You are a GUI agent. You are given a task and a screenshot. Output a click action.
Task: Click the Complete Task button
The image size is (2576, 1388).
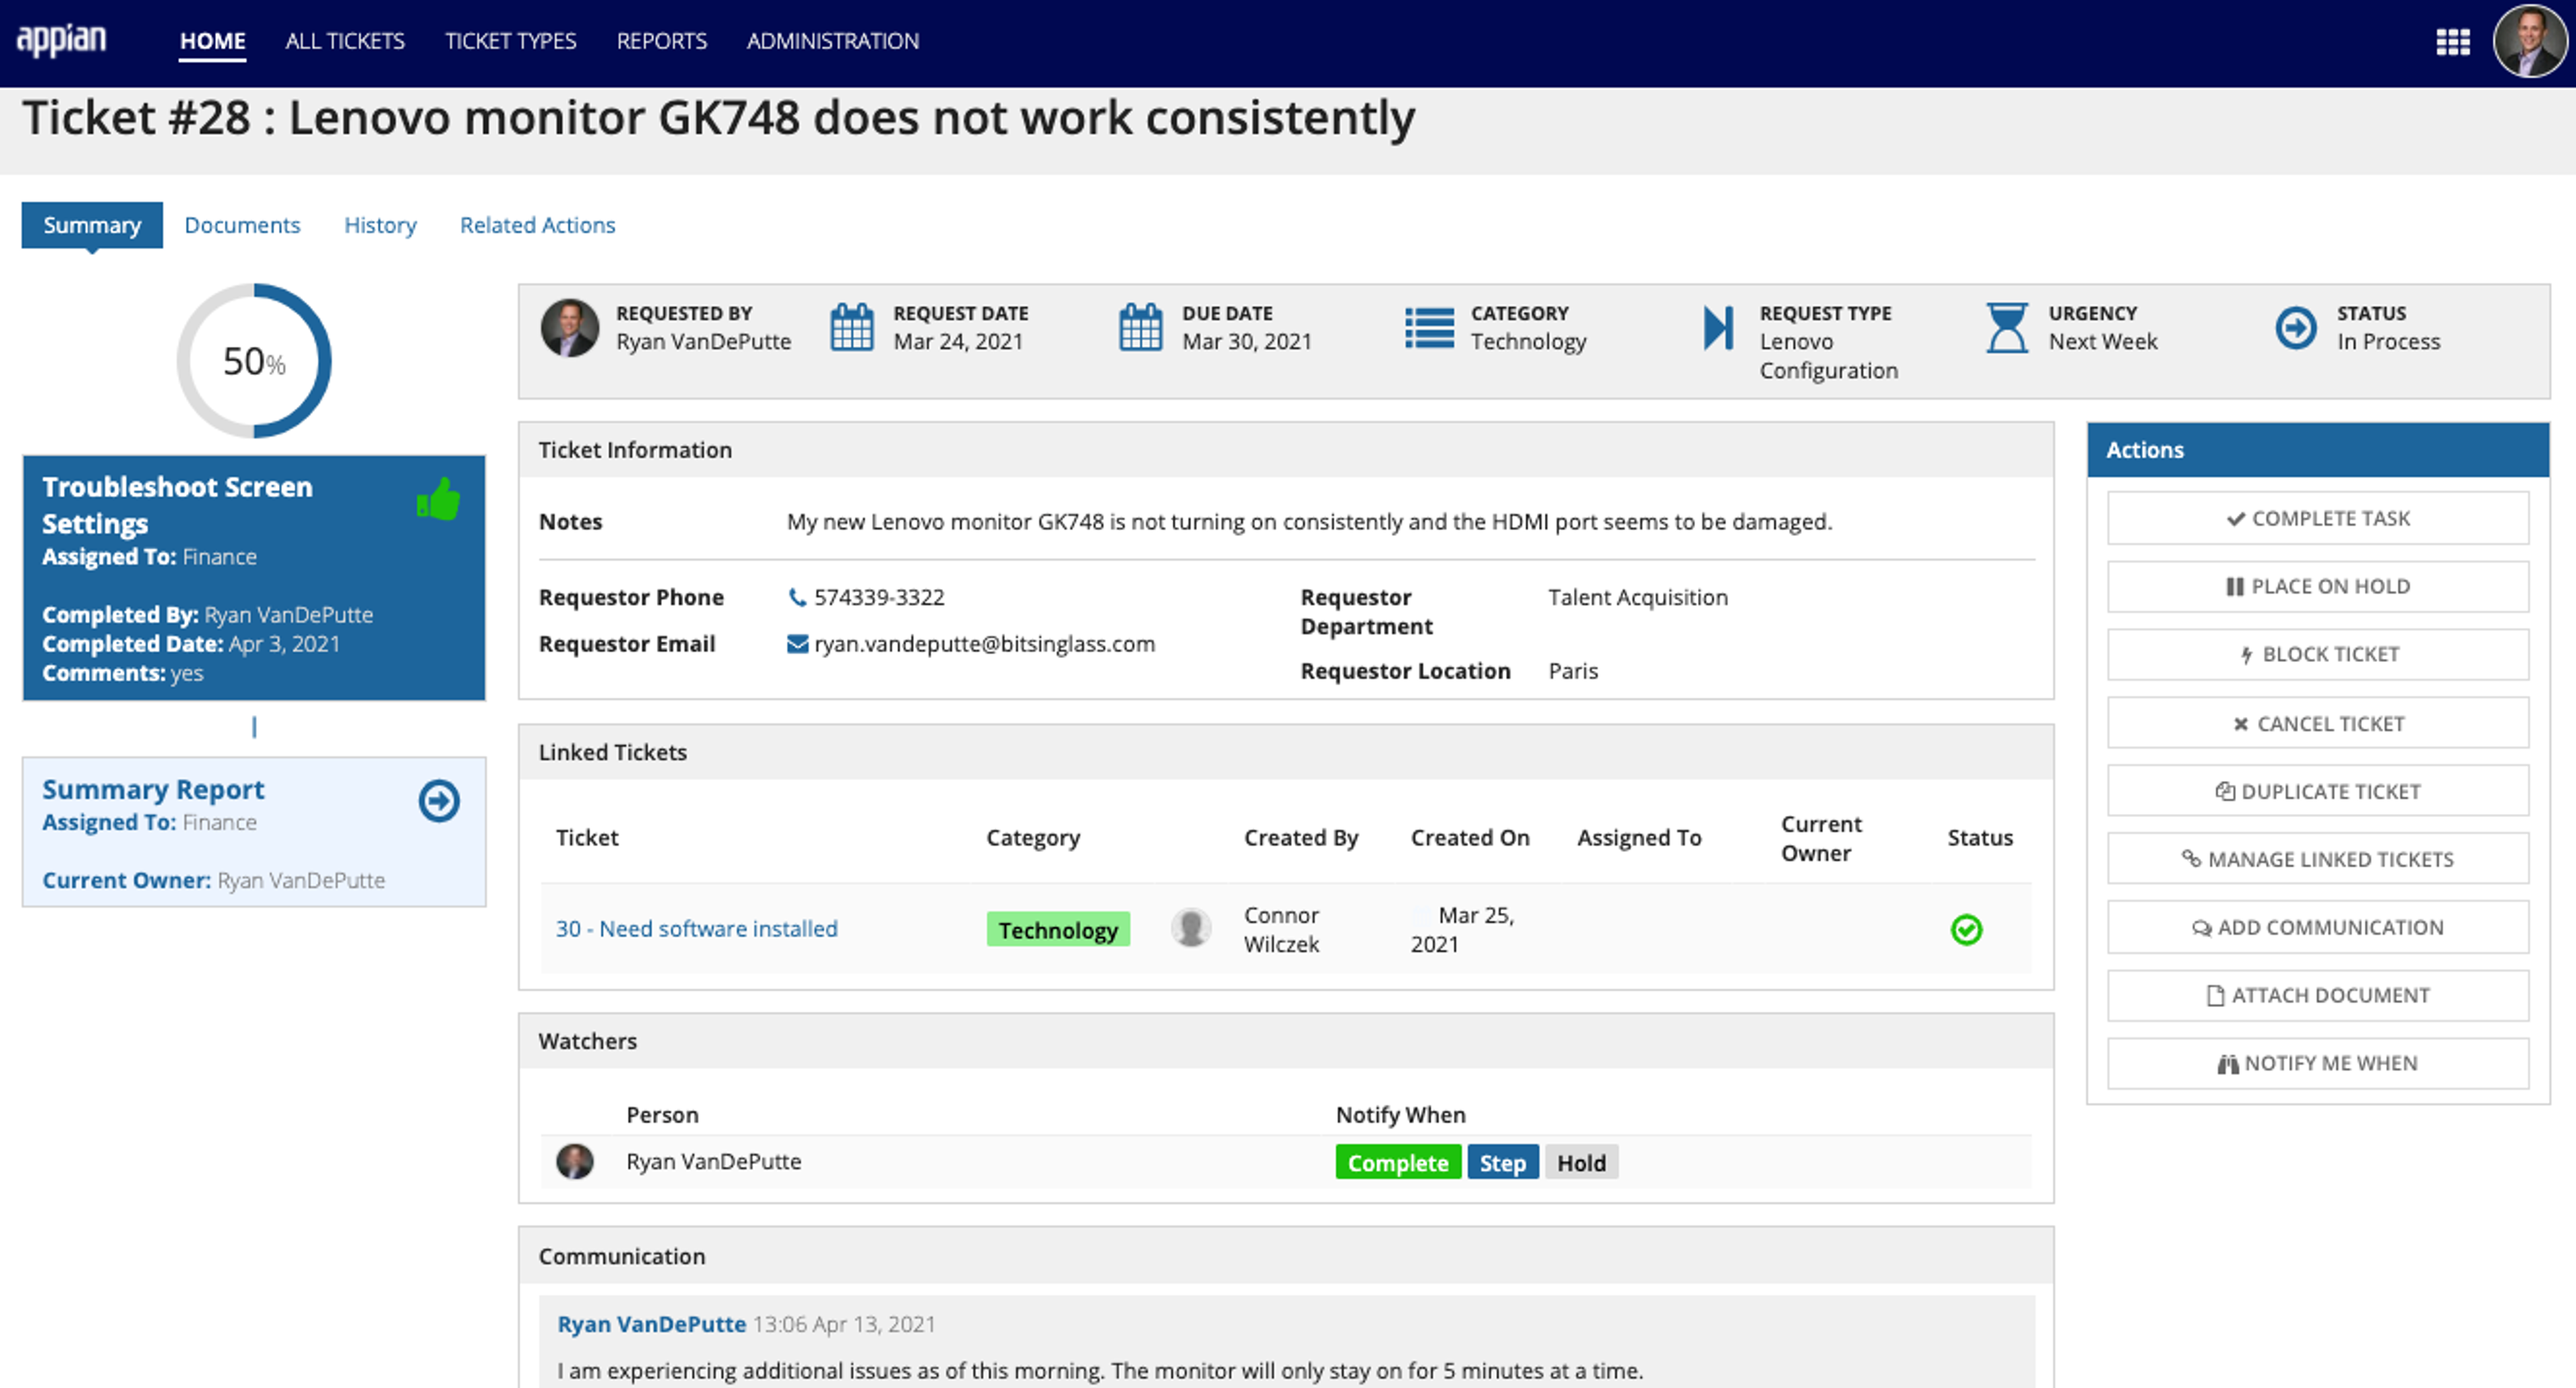2318,518
